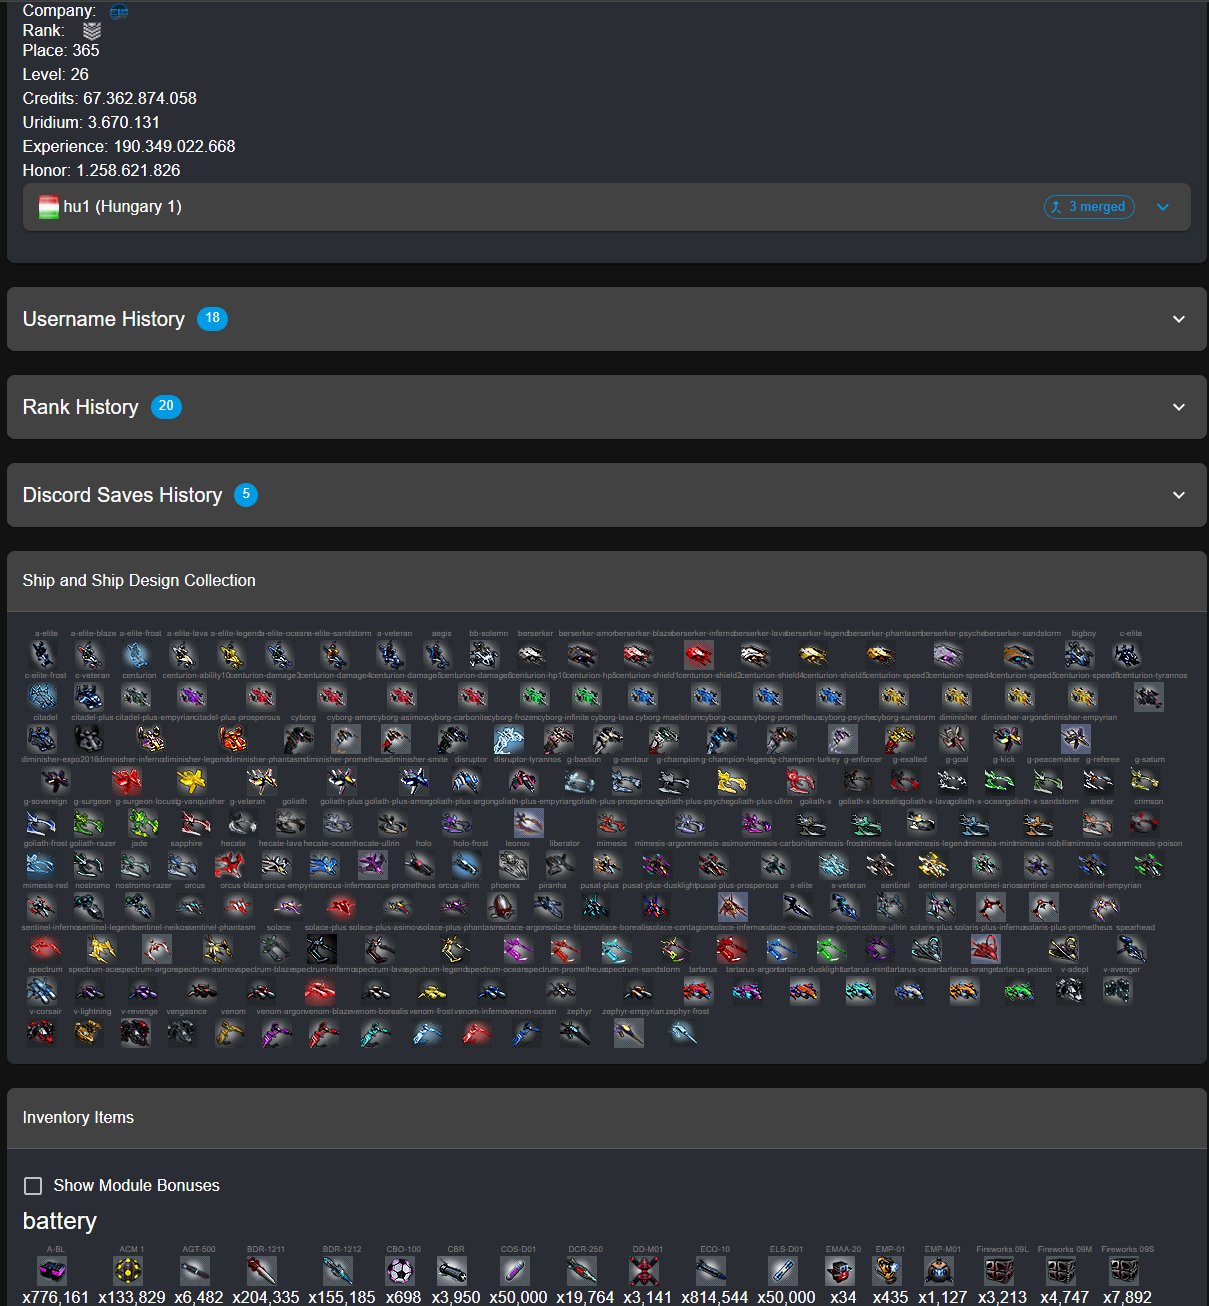Viewport: 1209px width, 1306px height.
Task: Click the citadel ship icon
Action: click(43, 739)
